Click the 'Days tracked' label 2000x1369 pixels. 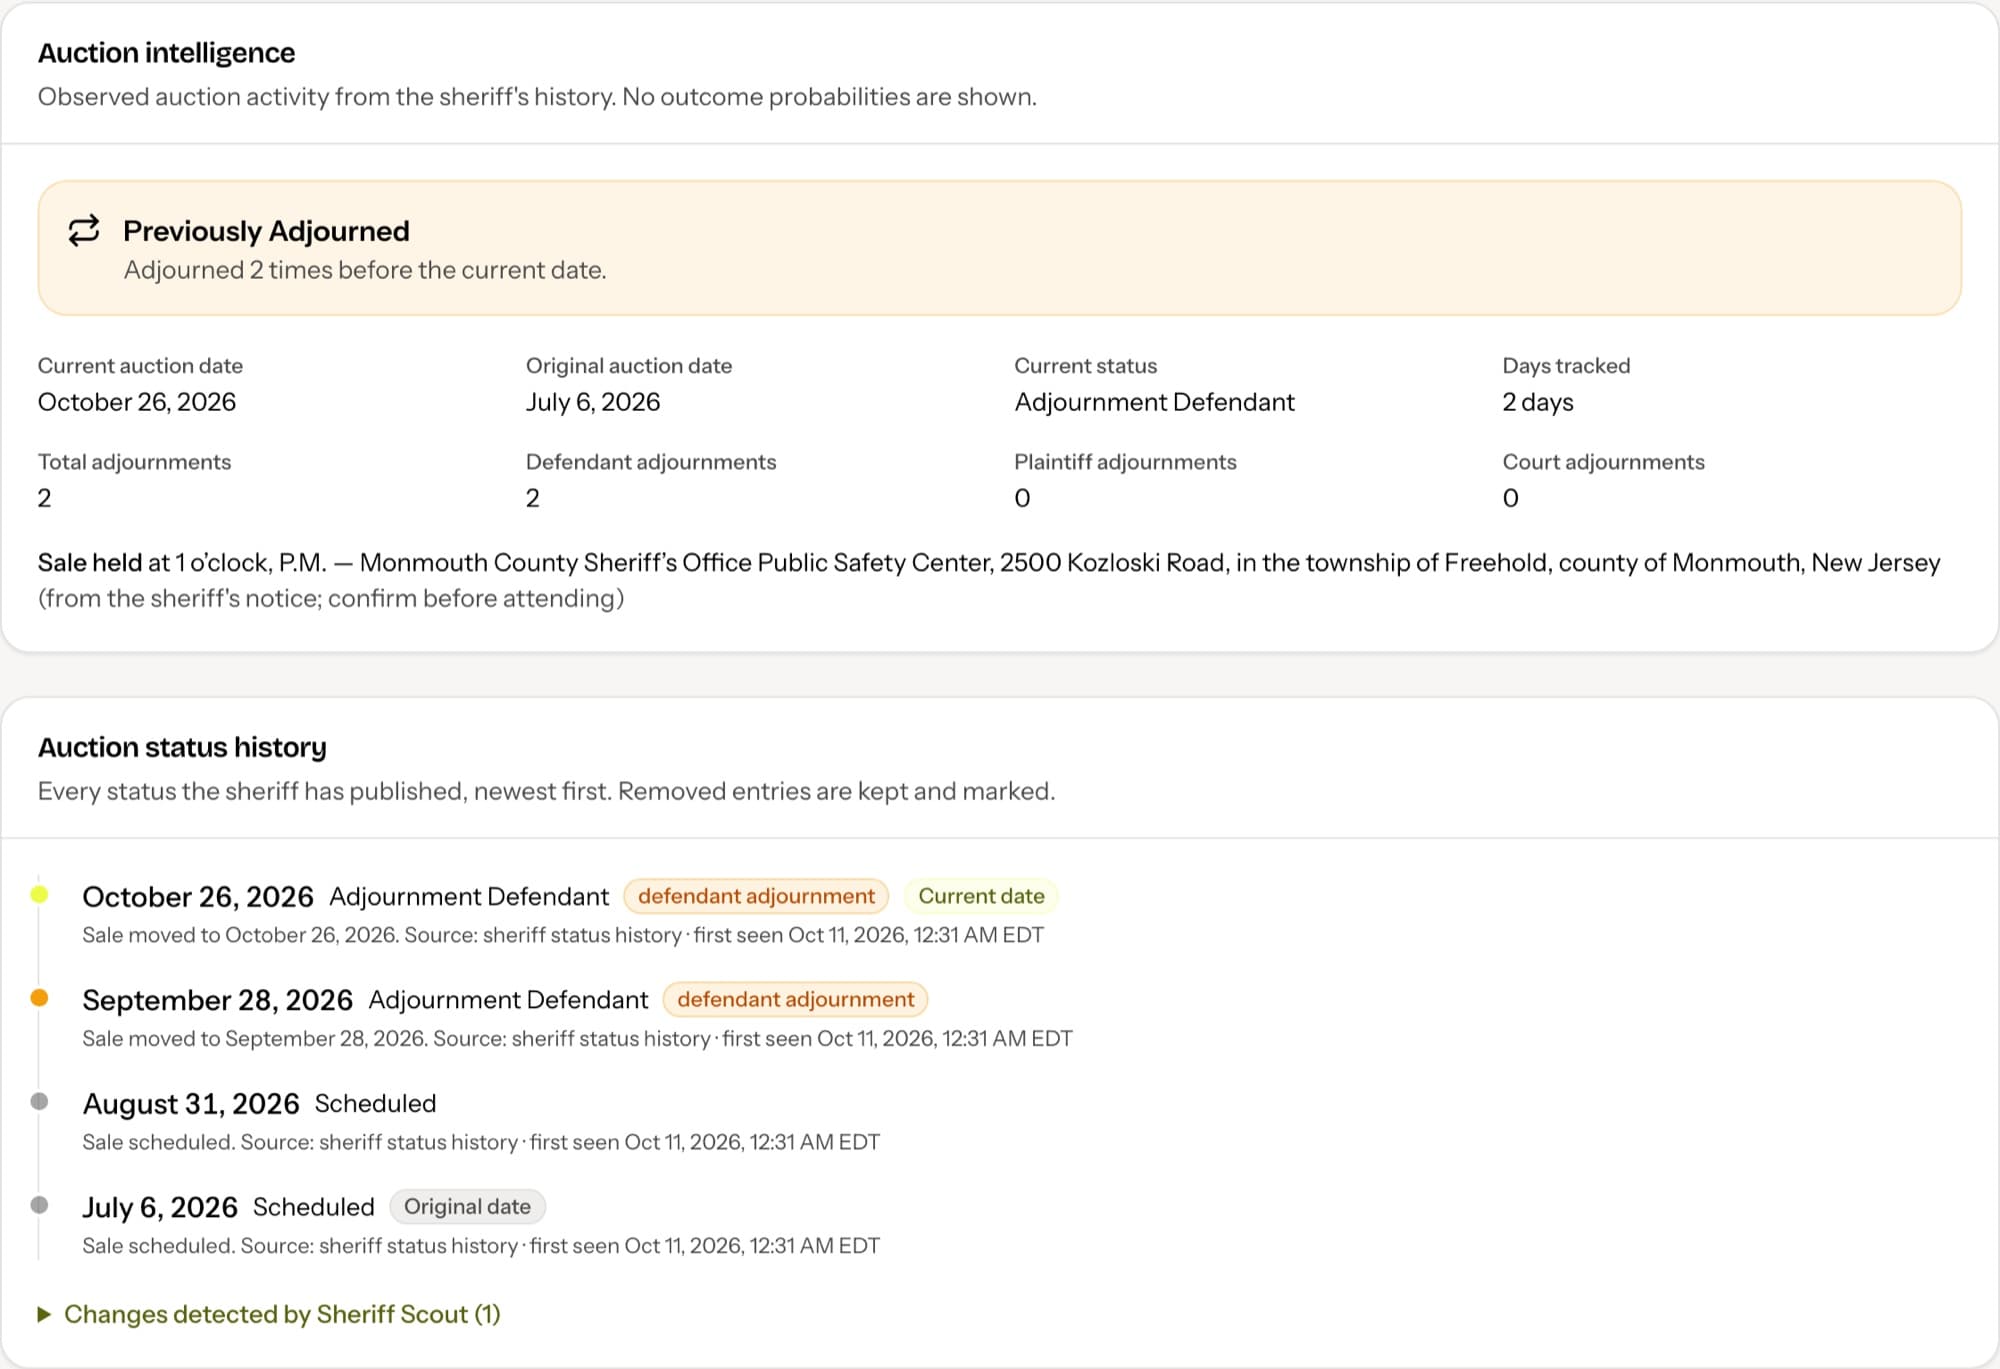pyautogui.click(x=1566, y=366)
